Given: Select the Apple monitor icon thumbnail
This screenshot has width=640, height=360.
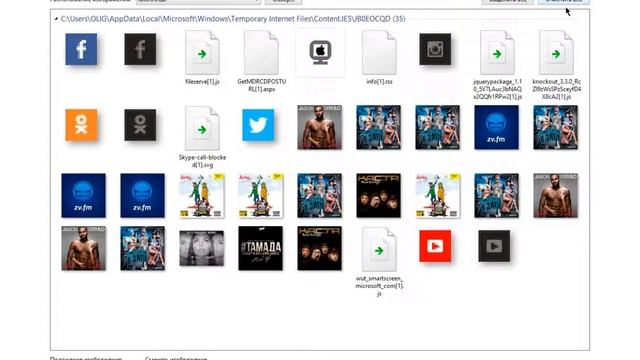Looking at the screenshot, I should tap(320, 52).
